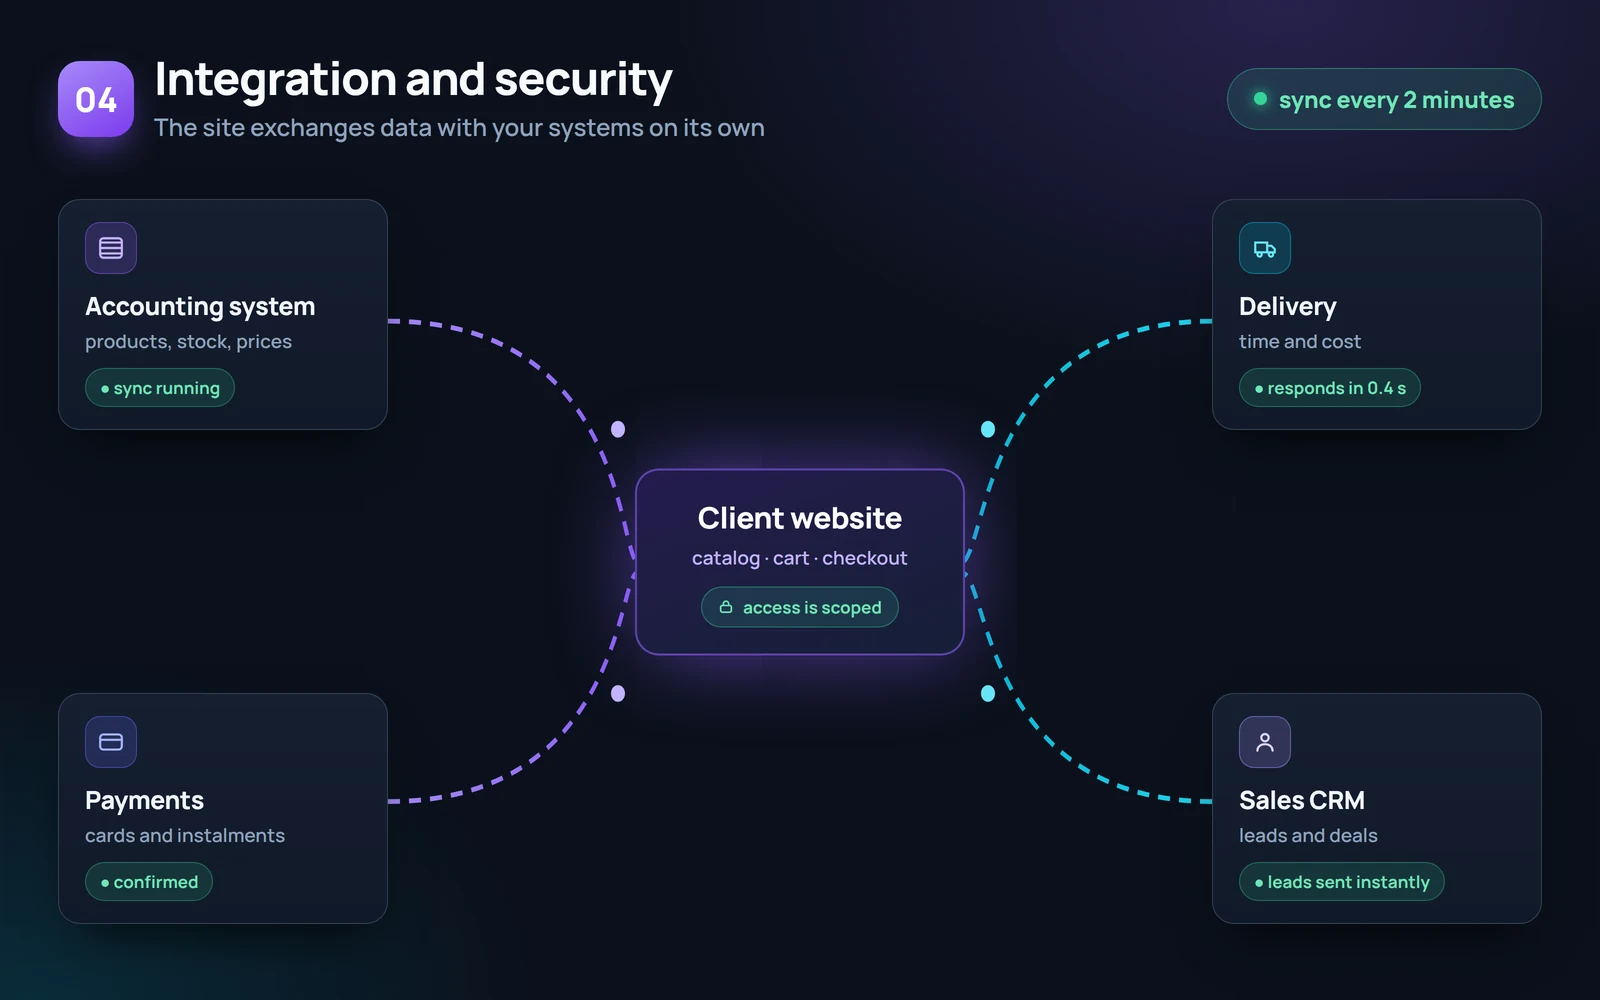This screenshot has height=1000, width=1600.
Task: Click the 'access is scoped' badge
Action: [x=800, y=607]
